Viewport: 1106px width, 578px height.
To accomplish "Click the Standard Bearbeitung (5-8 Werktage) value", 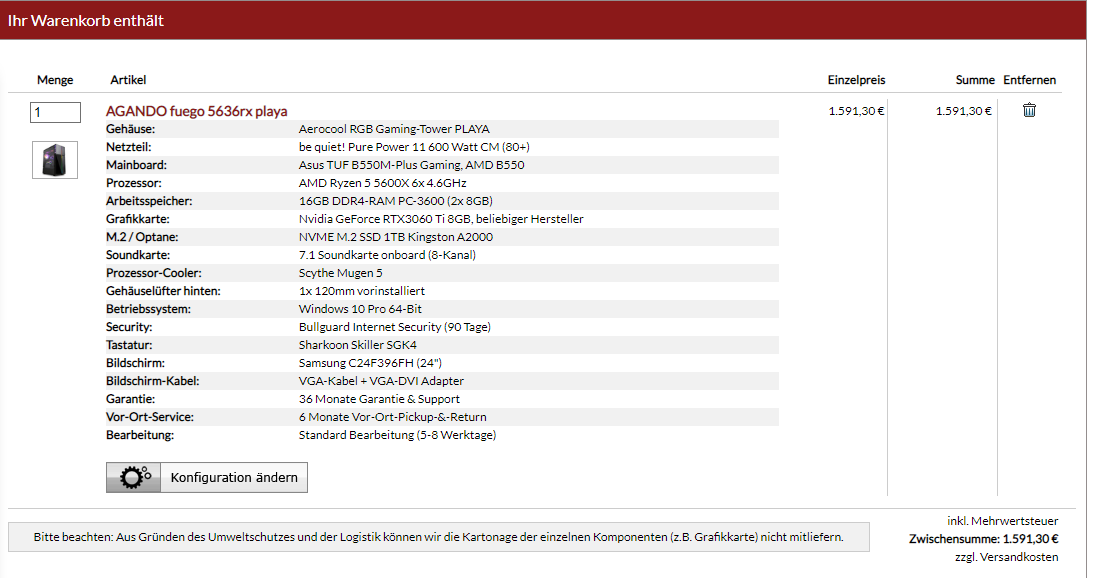I will (397, 435).
